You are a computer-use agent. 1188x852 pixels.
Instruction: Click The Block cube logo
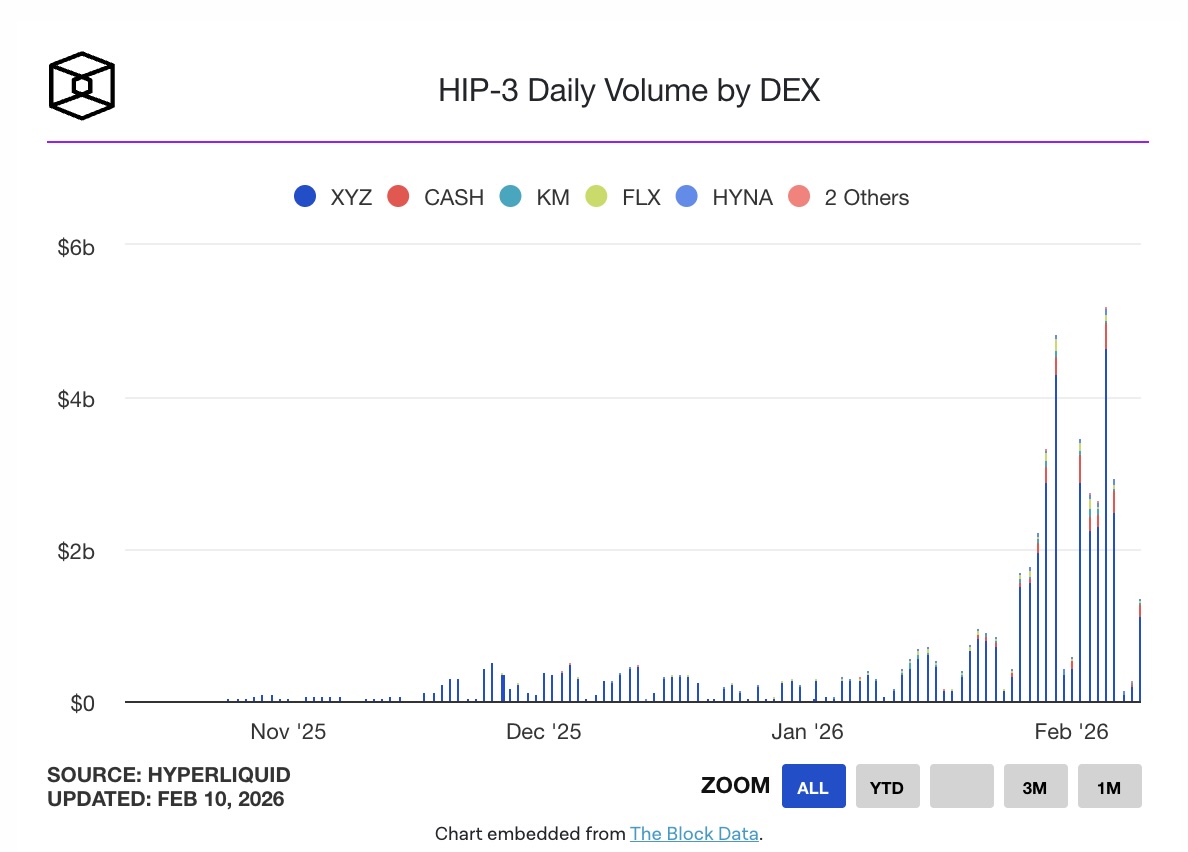click(82, 86)
